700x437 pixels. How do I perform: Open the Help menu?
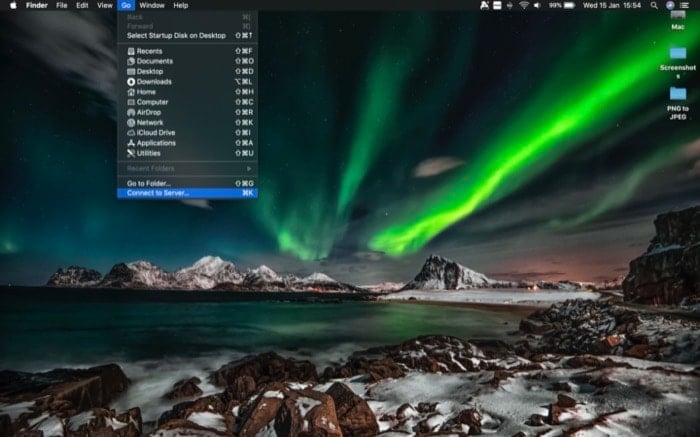coord(181,5)
